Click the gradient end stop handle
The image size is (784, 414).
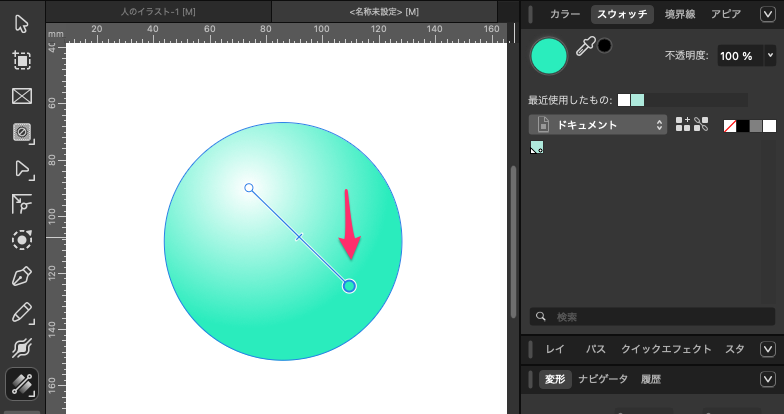[349, 286]
